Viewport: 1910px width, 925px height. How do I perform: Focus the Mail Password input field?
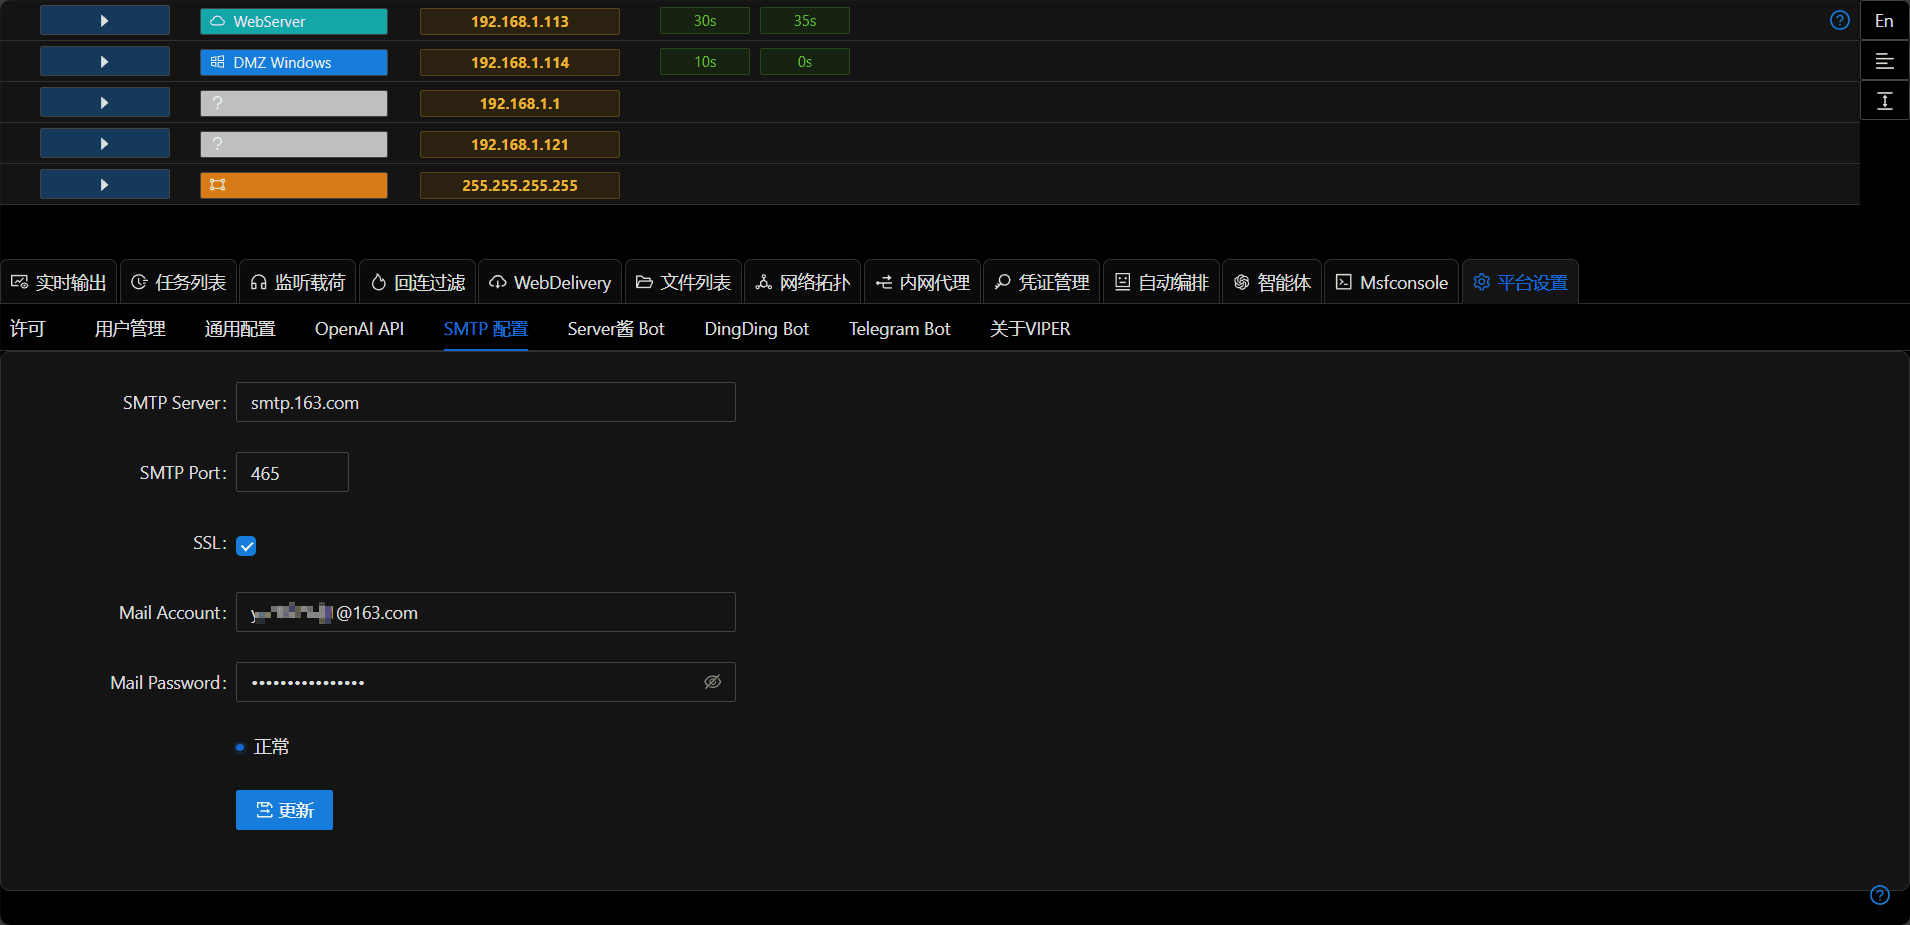click(x=486, y=682)
